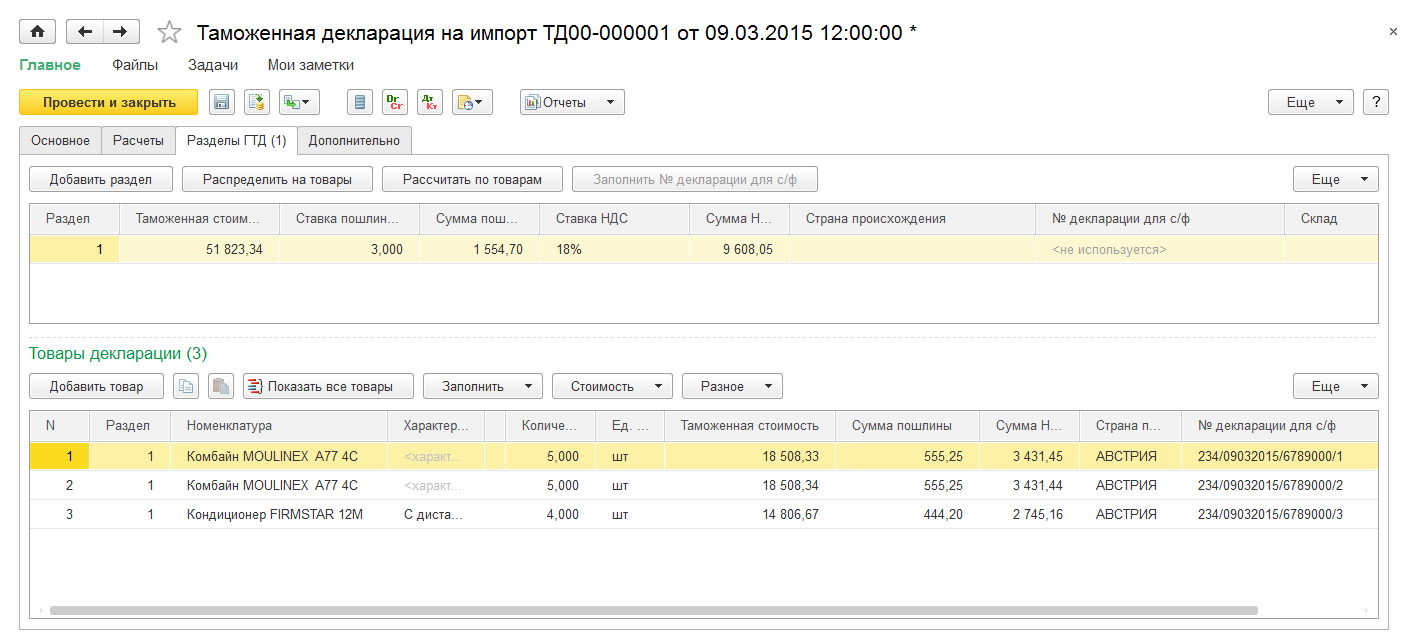1415x644 pixels.
Task: Open the Разное dropdown menu
Action: click(731, 386)
